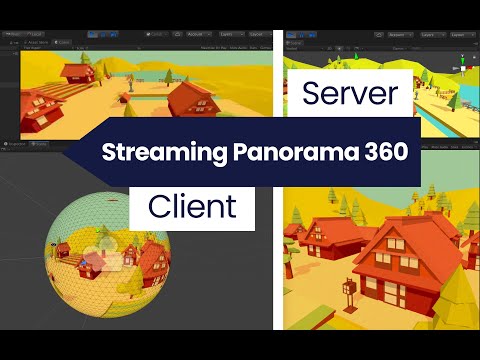Open Layout dropdown in left editor
Image resolution: width=480 pixels, height=360 pixels.
pyautogui.click(x=261, y=34)
